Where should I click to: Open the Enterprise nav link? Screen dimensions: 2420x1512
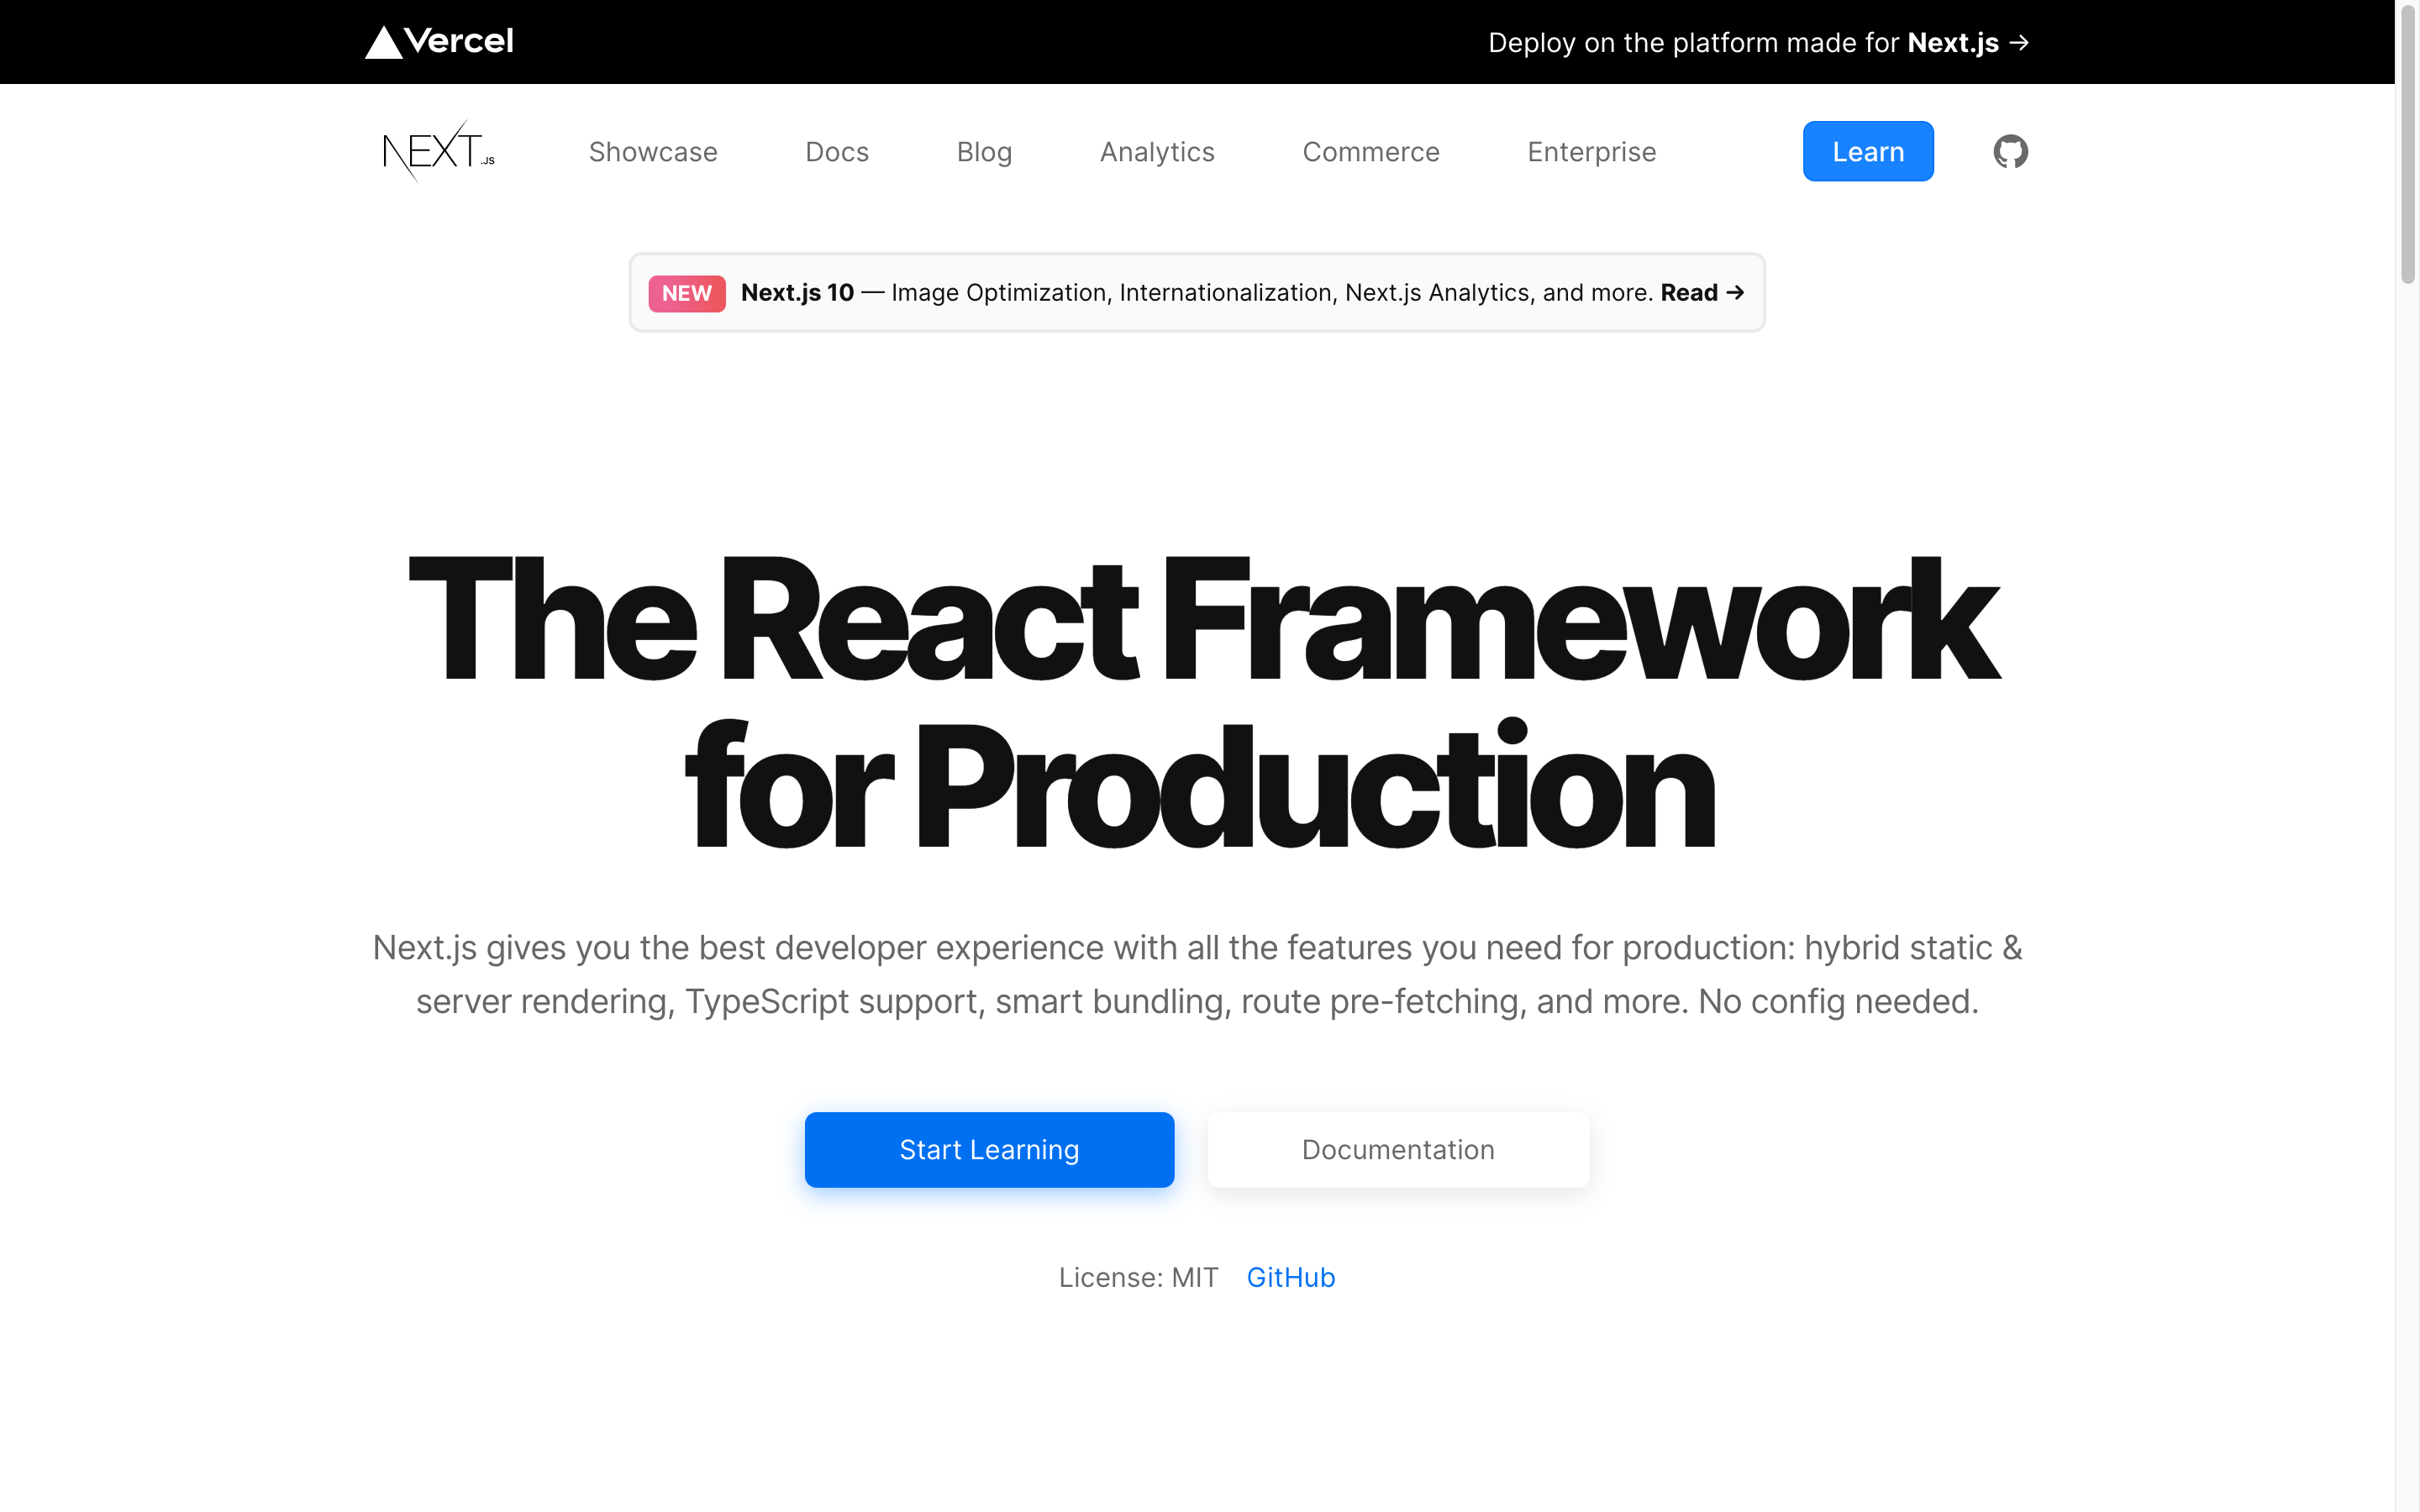pos(1592,152)
